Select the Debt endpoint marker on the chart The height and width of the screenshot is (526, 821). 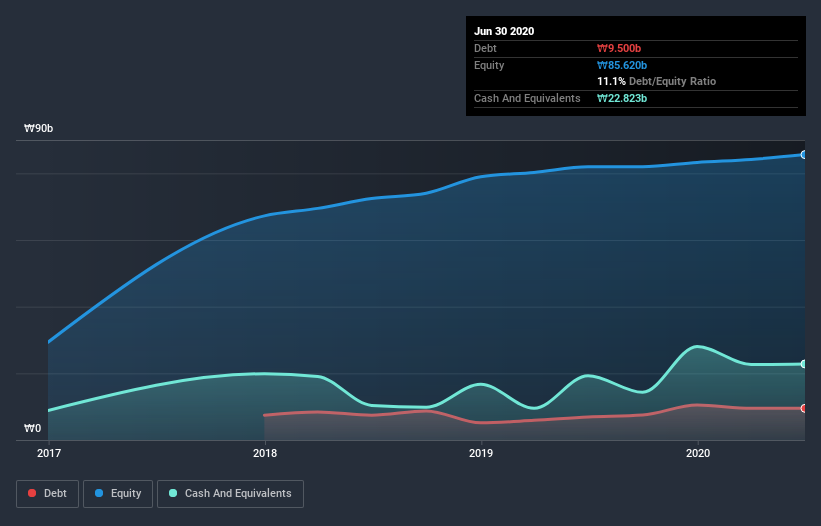[x=804, y=408]
